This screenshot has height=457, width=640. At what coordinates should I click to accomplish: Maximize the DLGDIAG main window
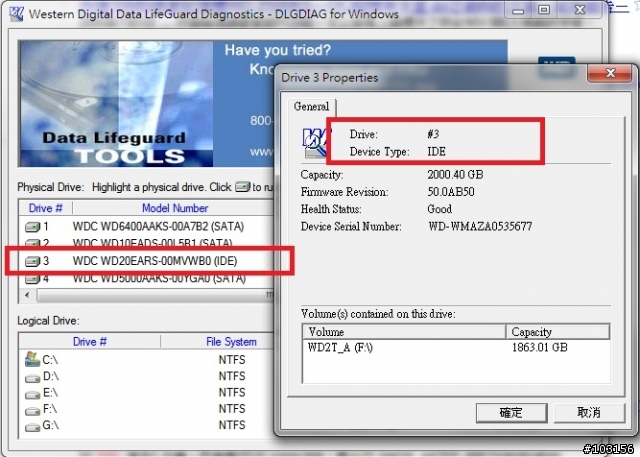544,10
